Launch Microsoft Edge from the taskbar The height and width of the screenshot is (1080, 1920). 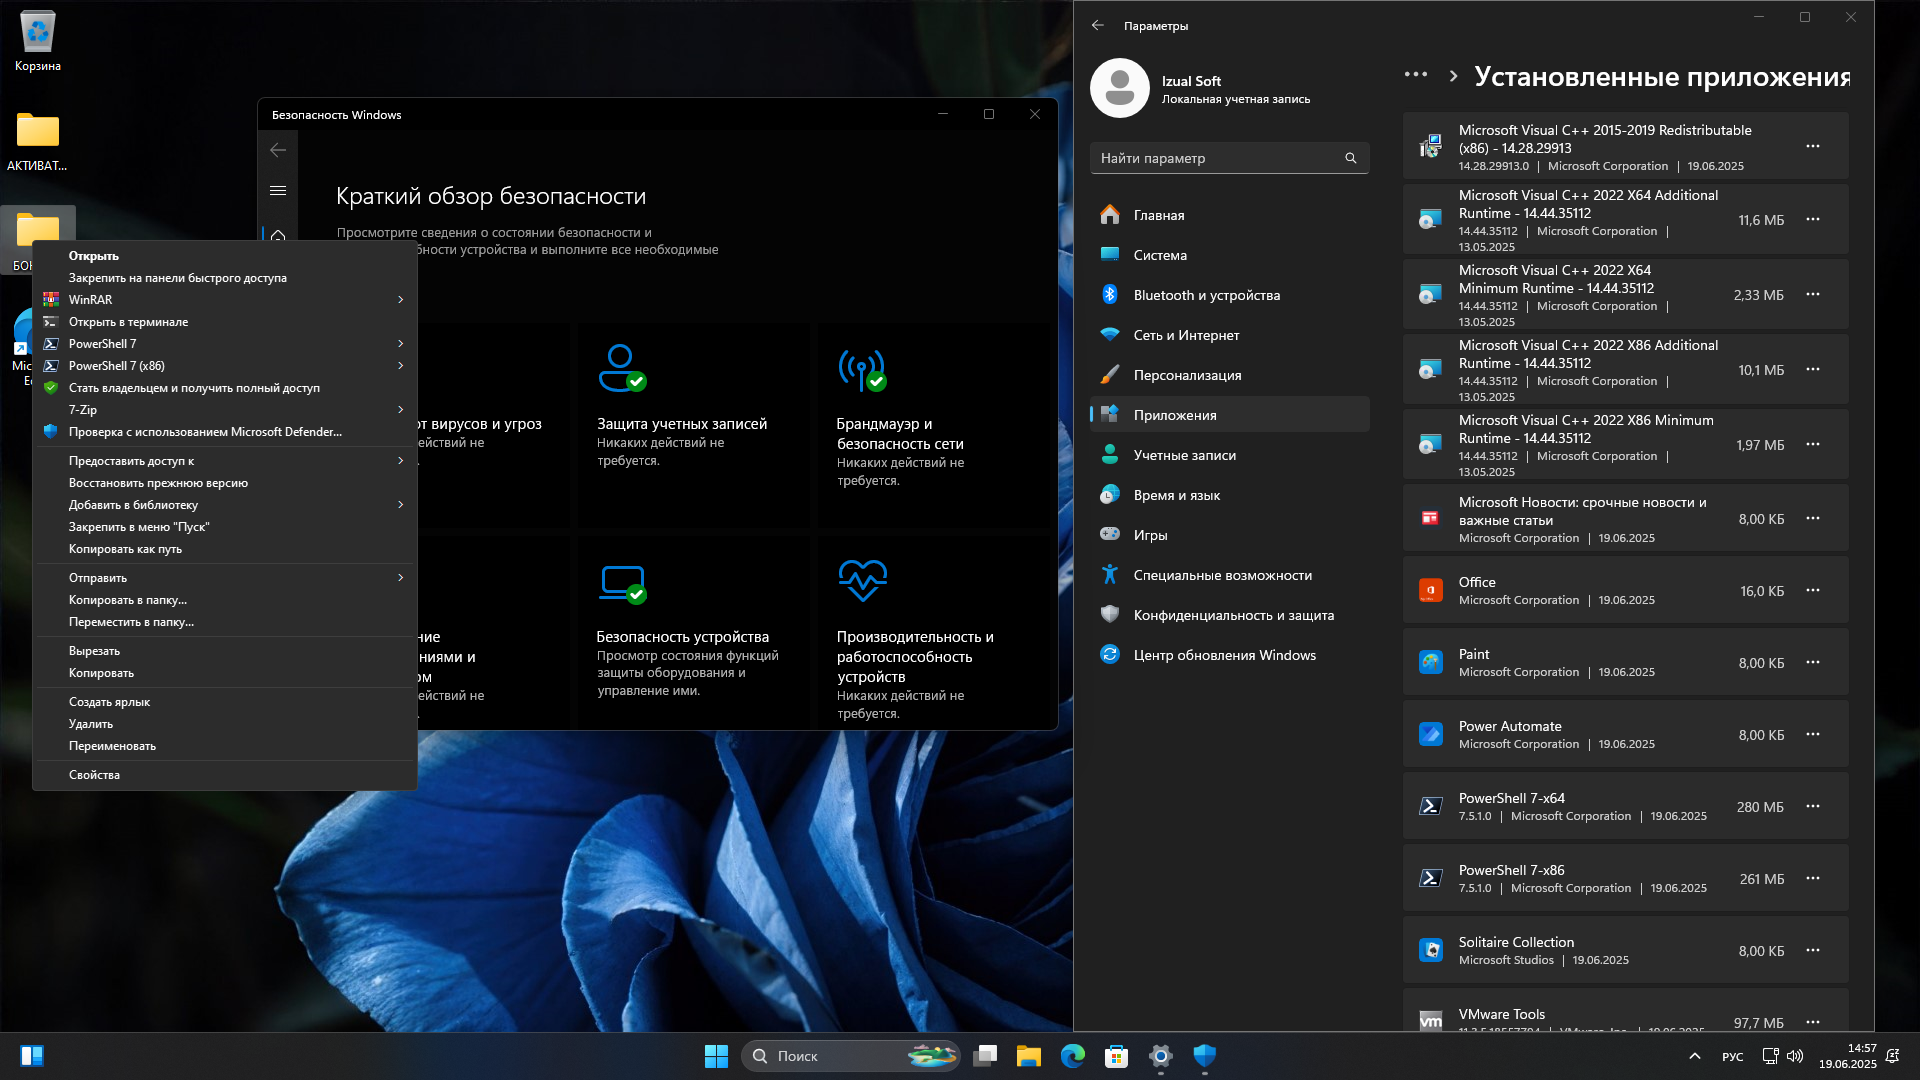1072,1056
